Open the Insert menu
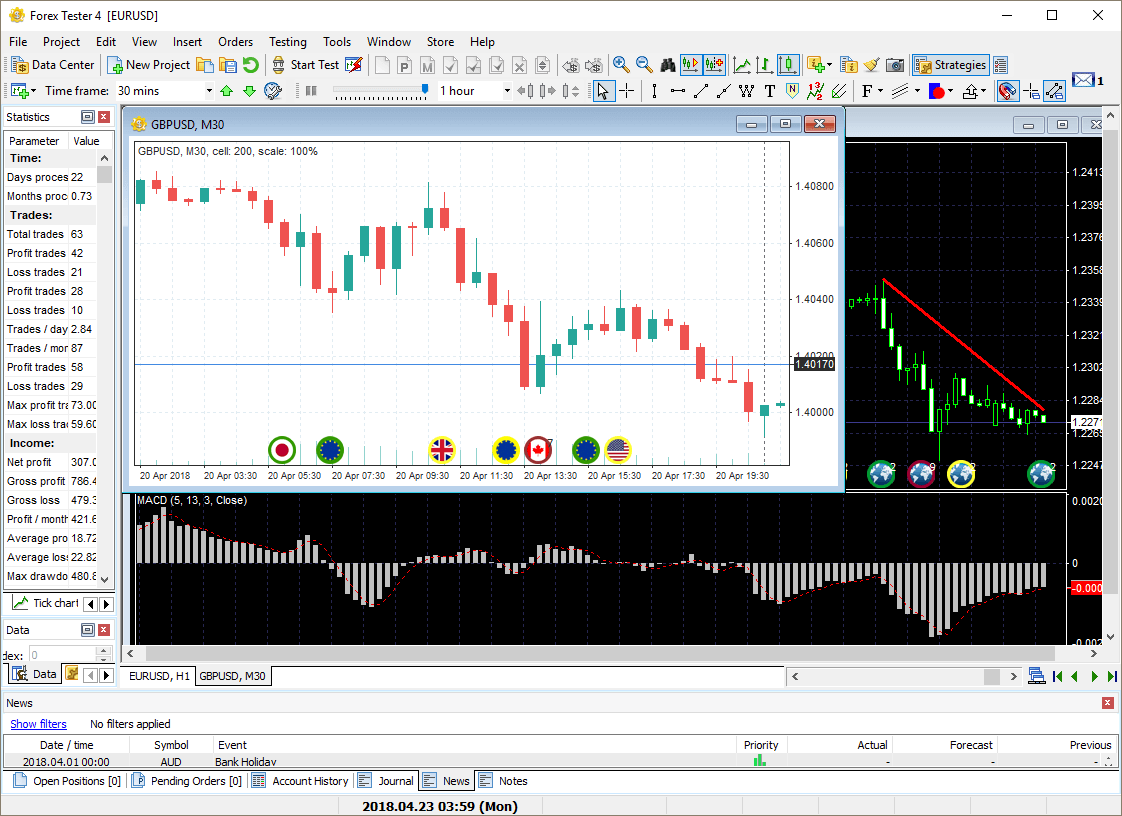 (187, 42)
